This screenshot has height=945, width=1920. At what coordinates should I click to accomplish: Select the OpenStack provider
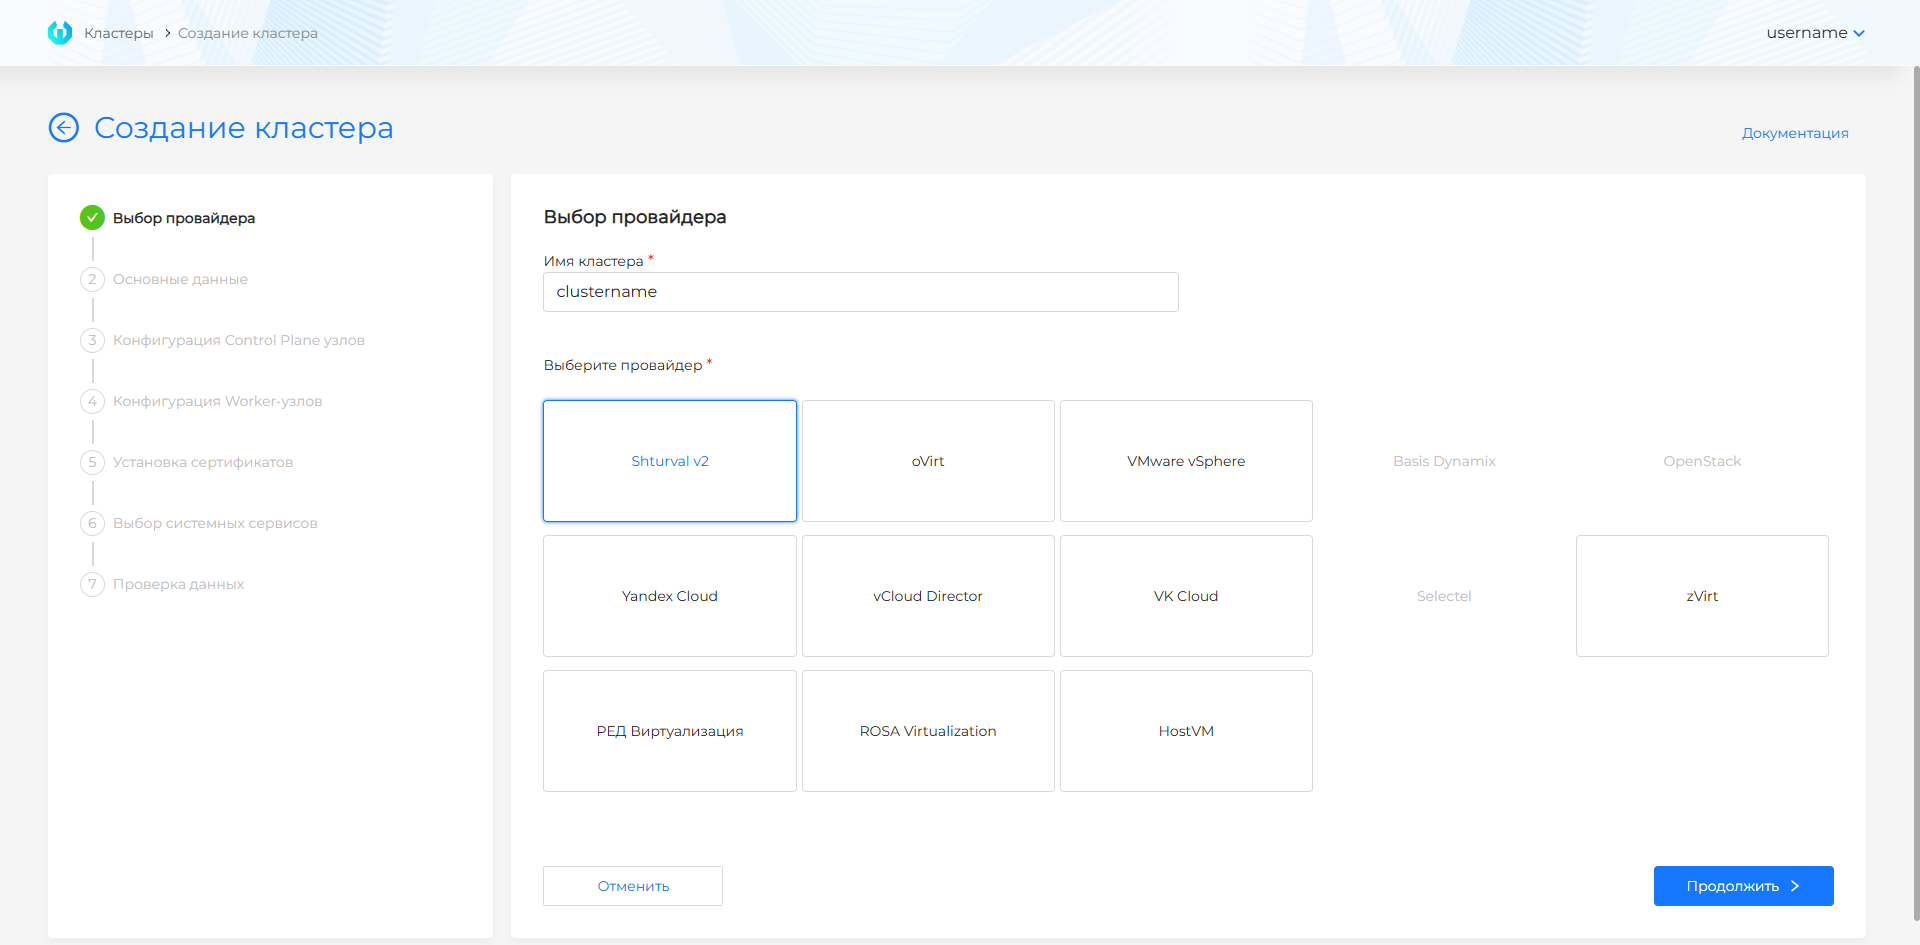[1702, 461]
